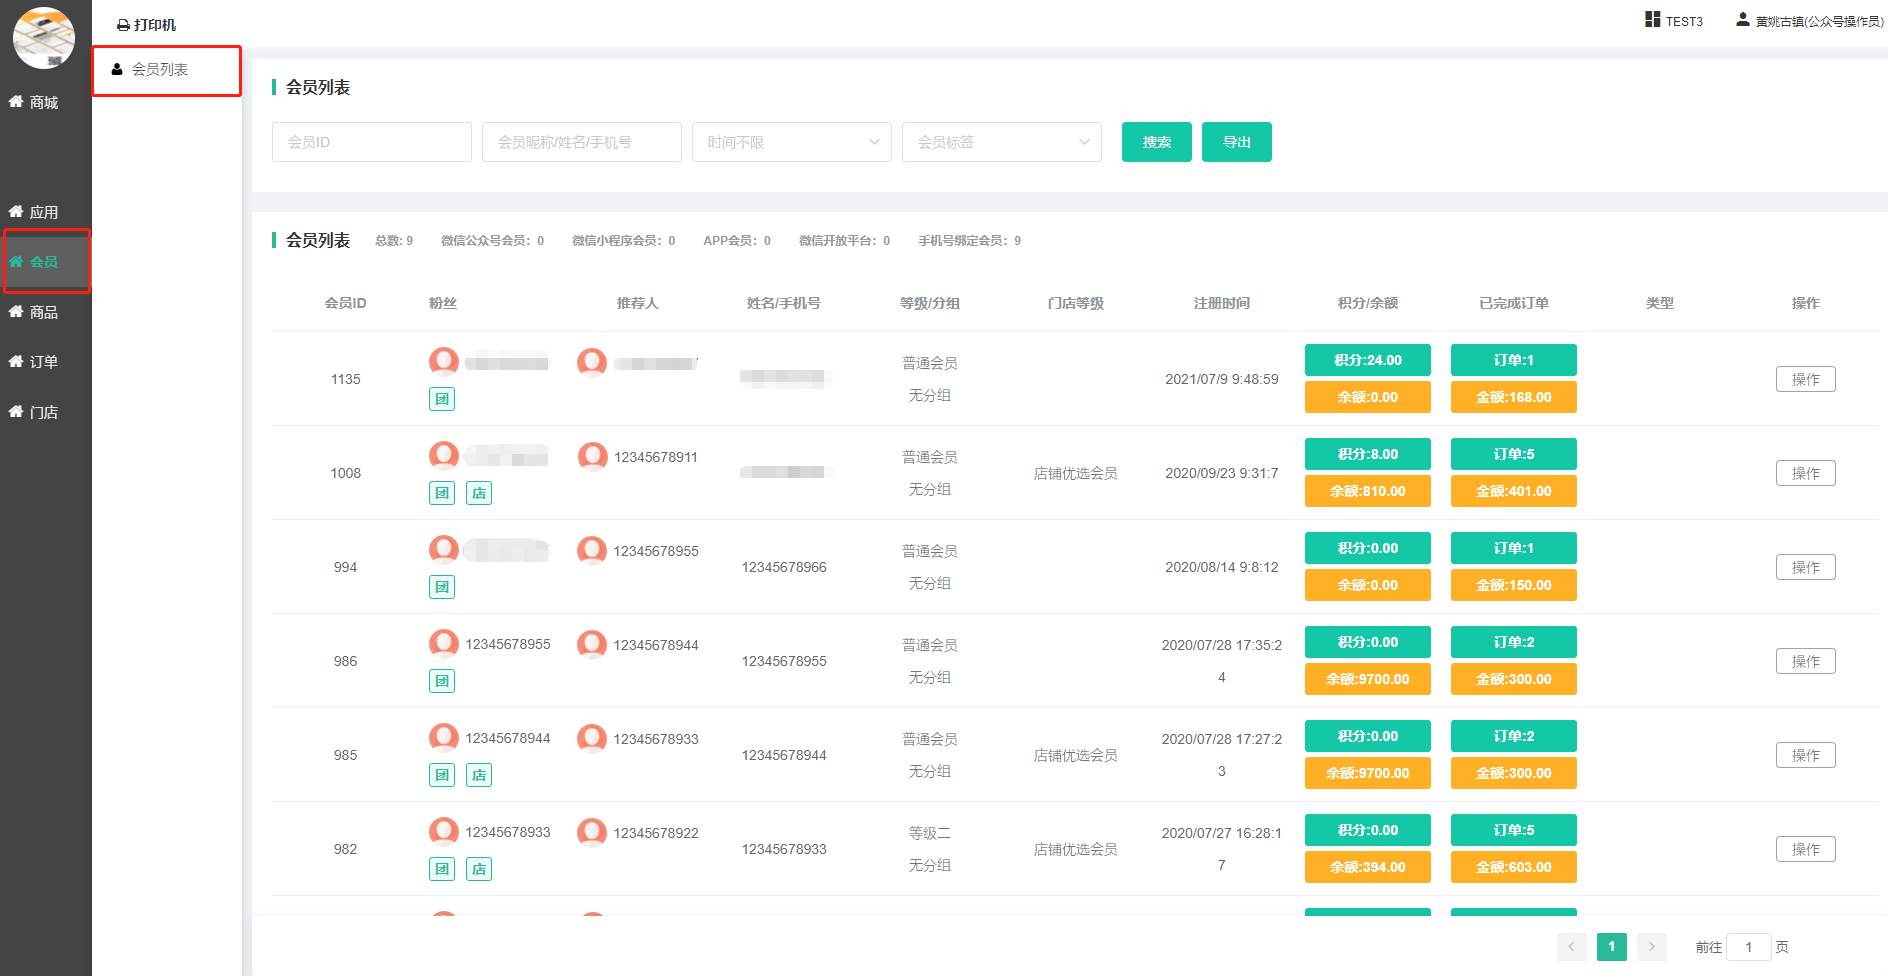Open the 时间不限 time dropdown
The image size is (1888, 976).
click(791, 142)
